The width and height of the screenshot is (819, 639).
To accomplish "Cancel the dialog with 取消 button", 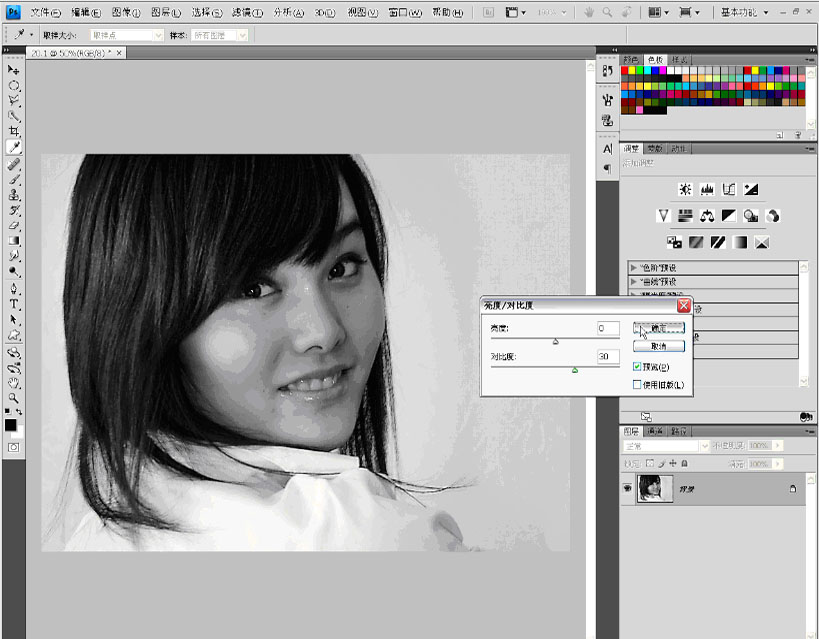I will (x=659, y=346).
